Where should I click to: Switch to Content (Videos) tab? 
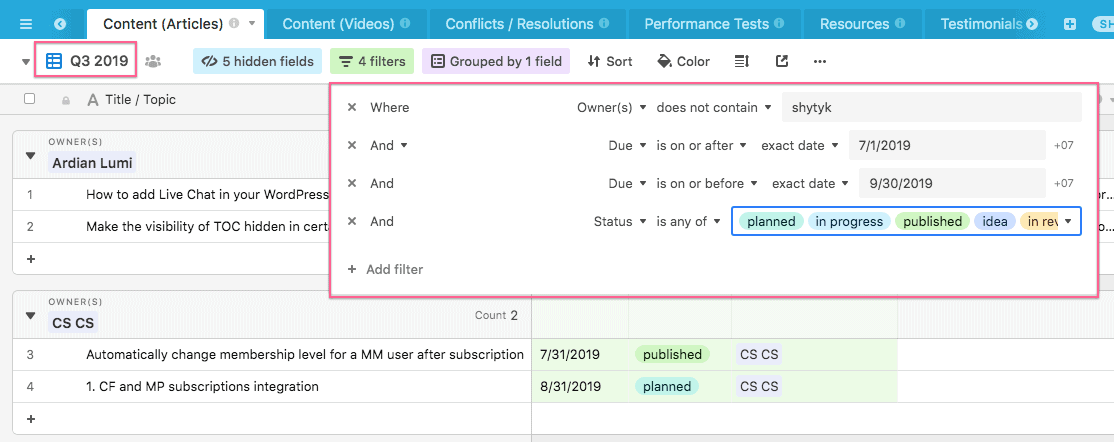[346, 23]
